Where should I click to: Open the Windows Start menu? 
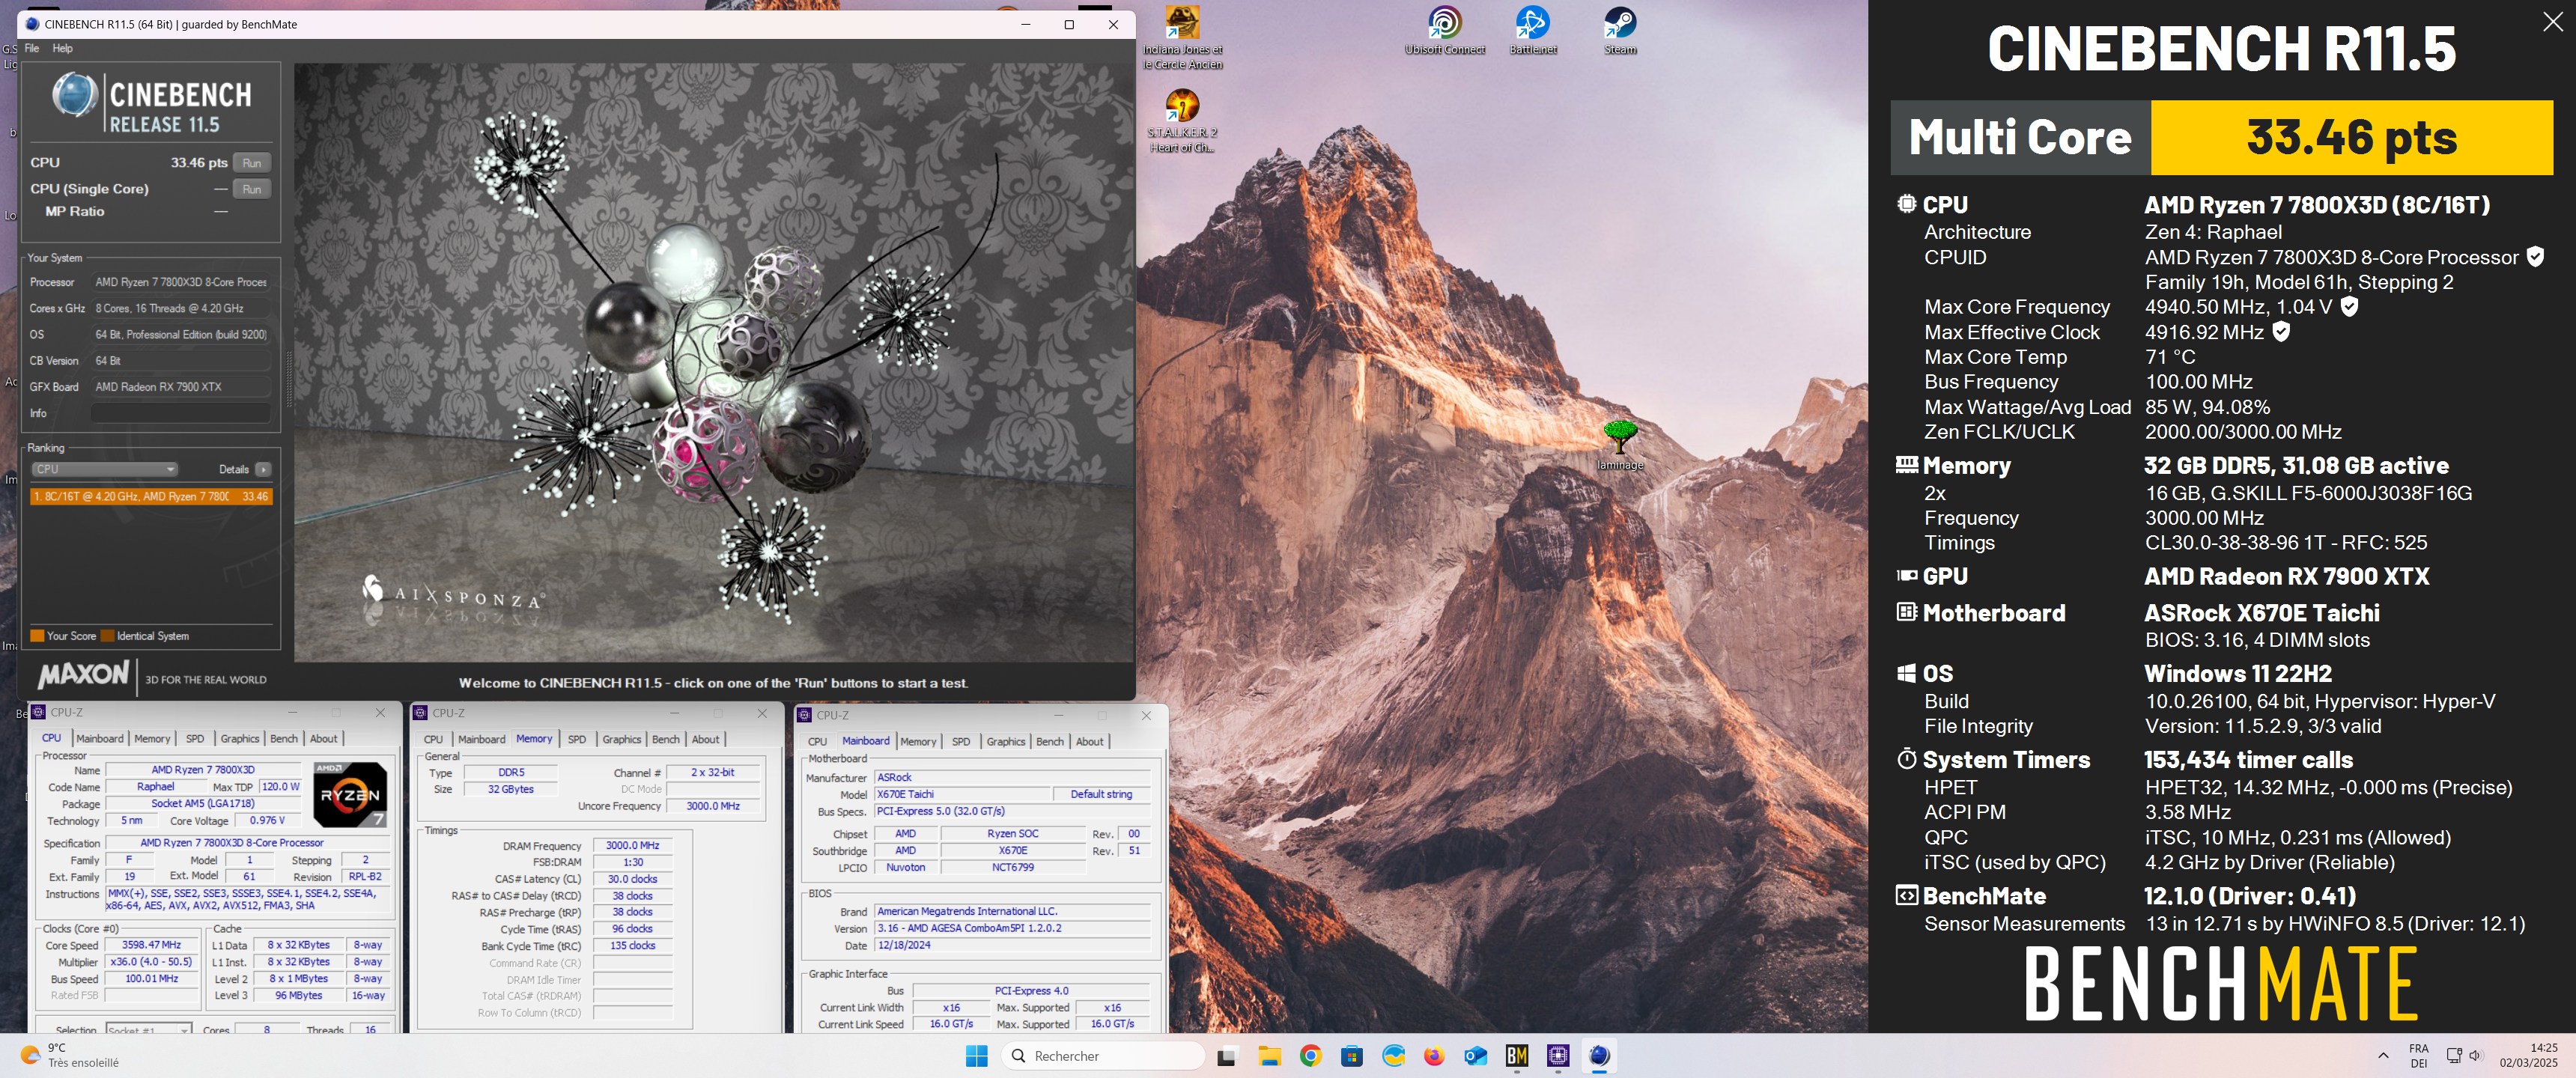pyautogui.click(x=977, y=1055)
